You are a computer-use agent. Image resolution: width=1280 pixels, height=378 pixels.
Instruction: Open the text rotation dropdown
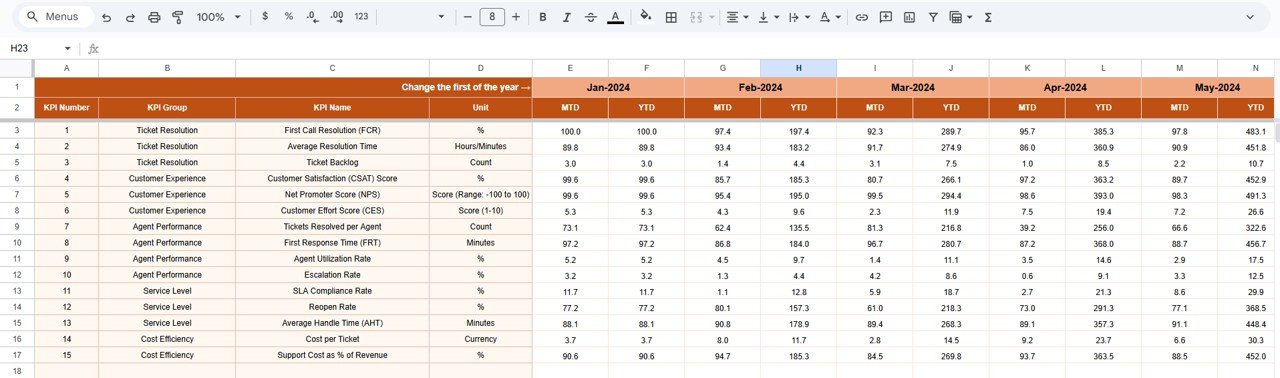coord(830,17)
